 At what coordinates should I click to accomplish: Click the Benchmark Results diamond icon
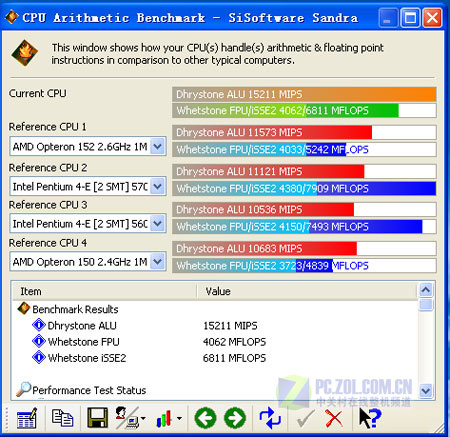[x=24, y=309]
